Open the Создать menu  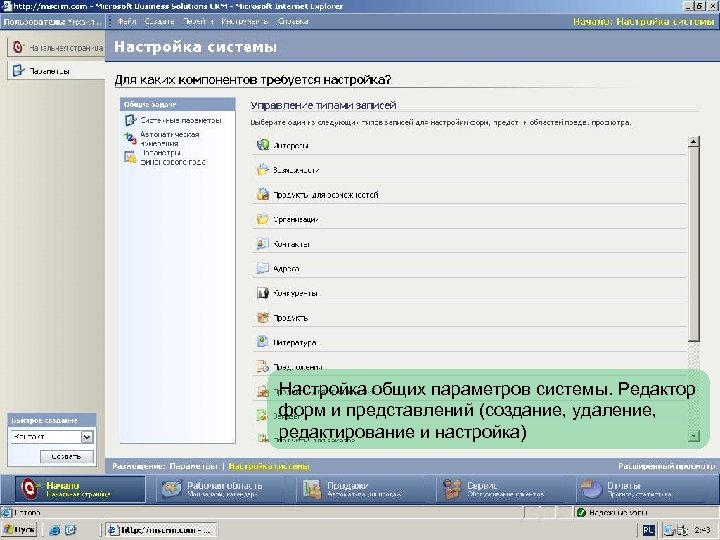click(159, 21)
